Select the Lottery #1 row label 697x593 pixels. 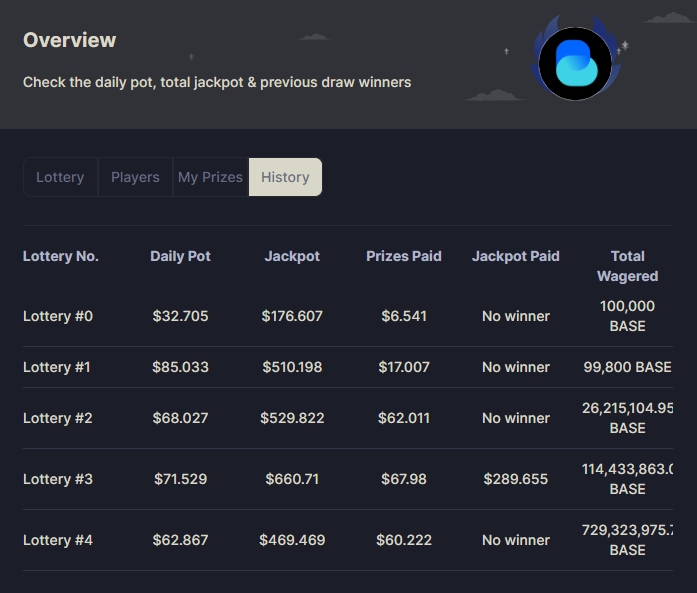point(57,367)
